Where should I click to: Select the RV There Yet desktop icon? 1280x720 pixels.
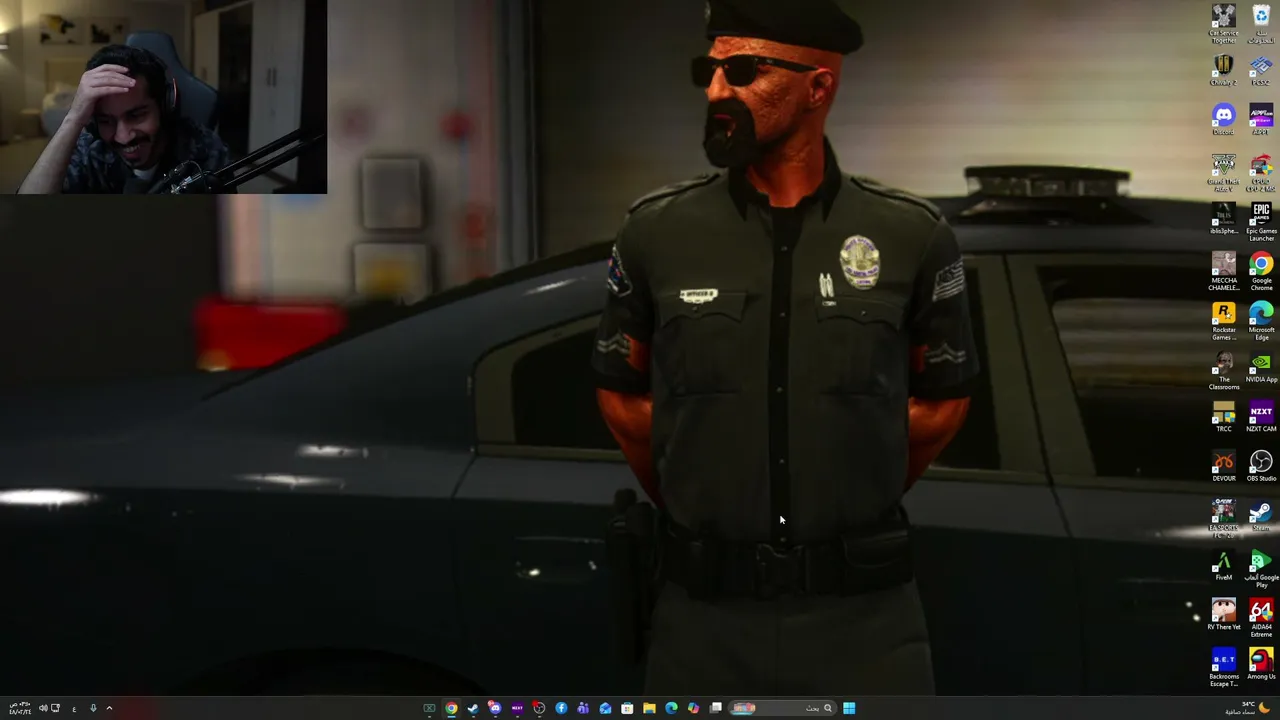[1223, 615]
